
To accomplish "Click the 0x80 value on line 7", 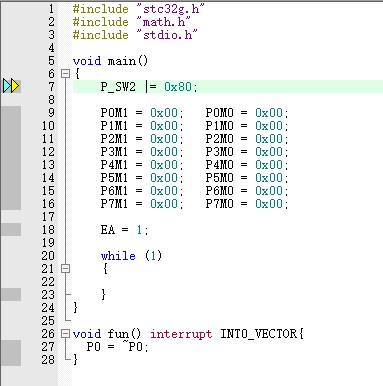I will [178, 87].
